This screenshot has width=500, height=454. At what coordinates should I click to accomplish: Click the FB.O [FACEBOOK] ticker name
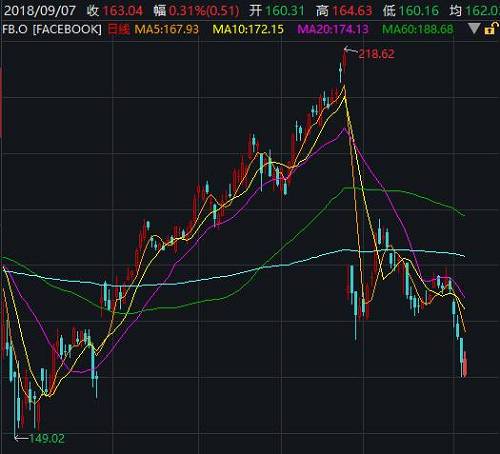pyautogui.click(x=52, y=29)
